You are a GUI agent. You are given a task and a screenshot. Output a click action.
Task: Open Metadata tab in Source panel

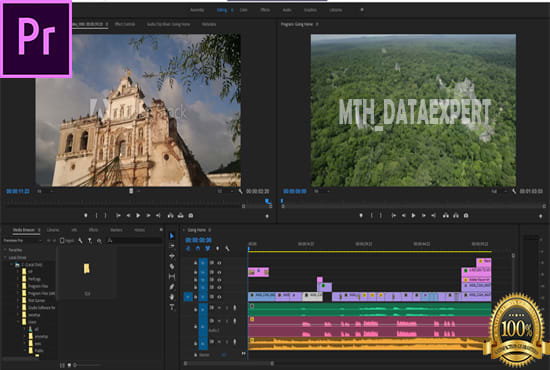click(209, 24)
